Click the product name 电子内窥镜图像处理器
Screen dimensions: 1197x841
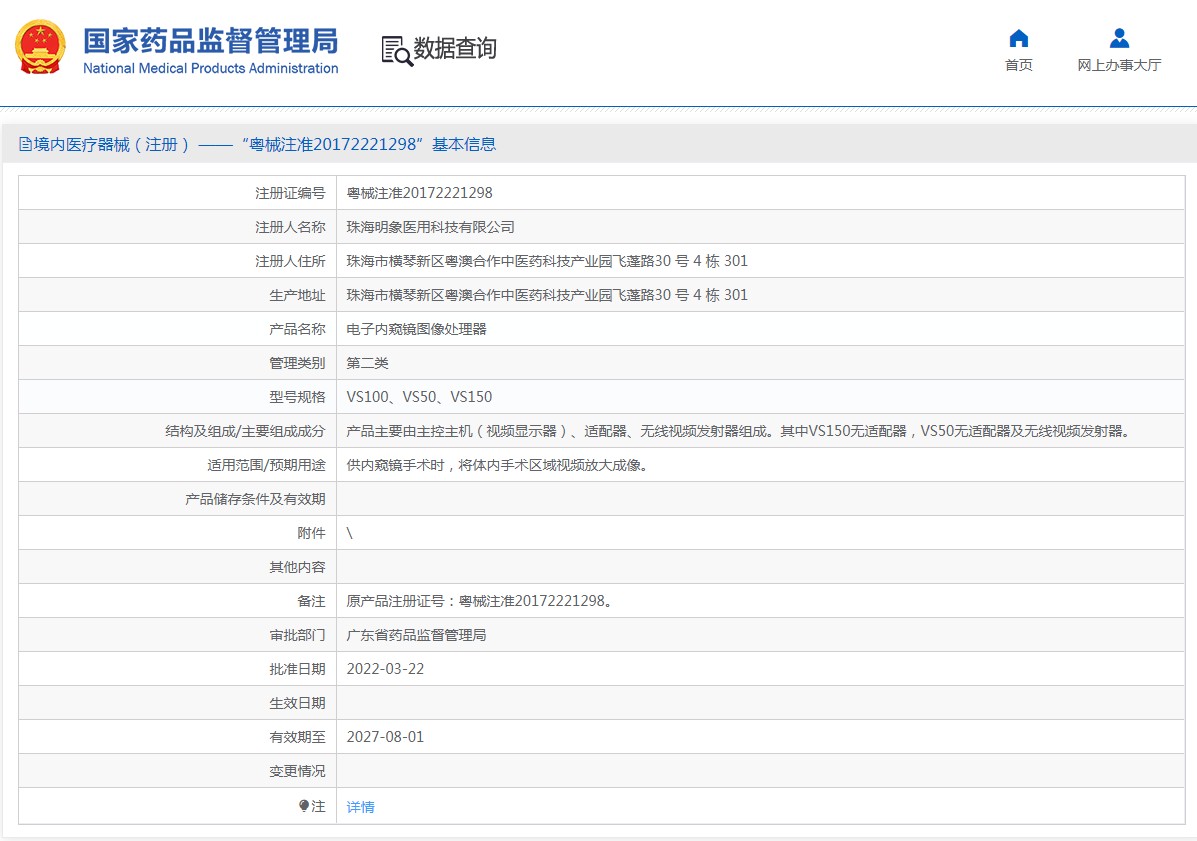click(416, 329)
